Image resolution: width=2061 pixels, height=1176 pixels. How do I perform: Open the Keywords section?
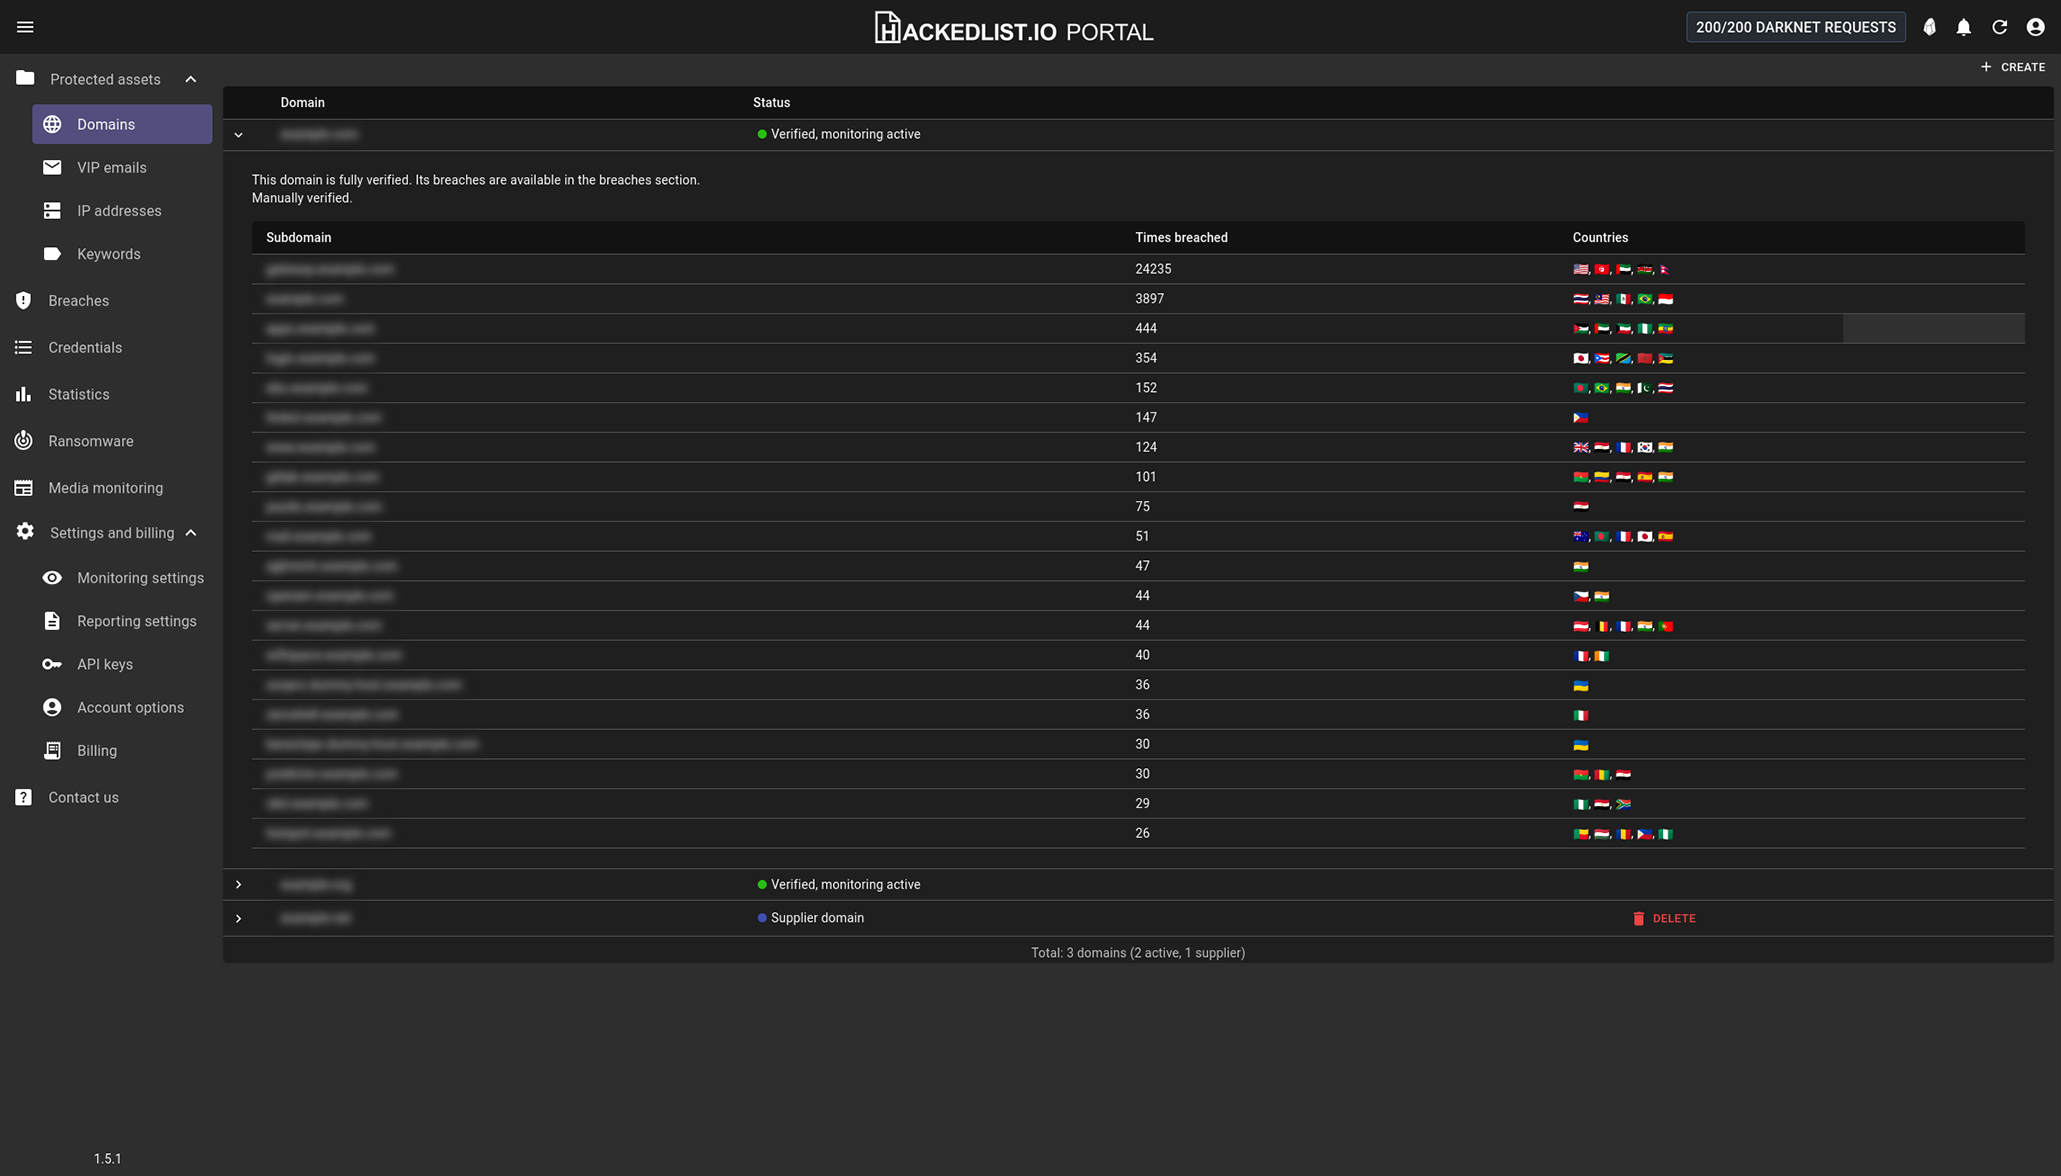108,253
